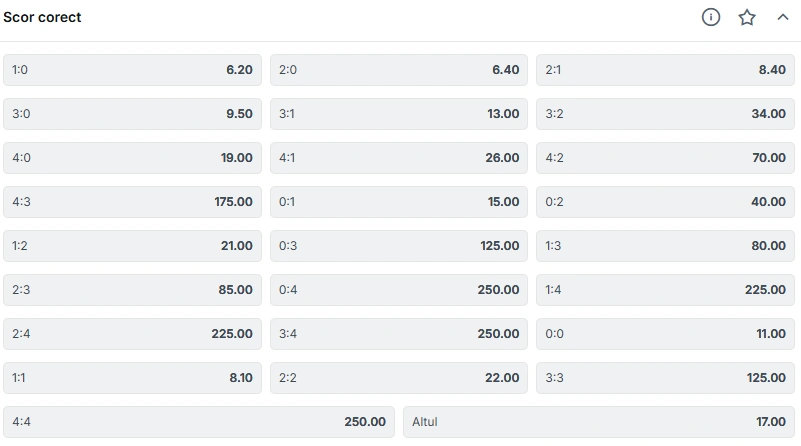801x446 pixels.
Task: Mark Scor corect as favorite with star
Action: click(x=747, y=17)
